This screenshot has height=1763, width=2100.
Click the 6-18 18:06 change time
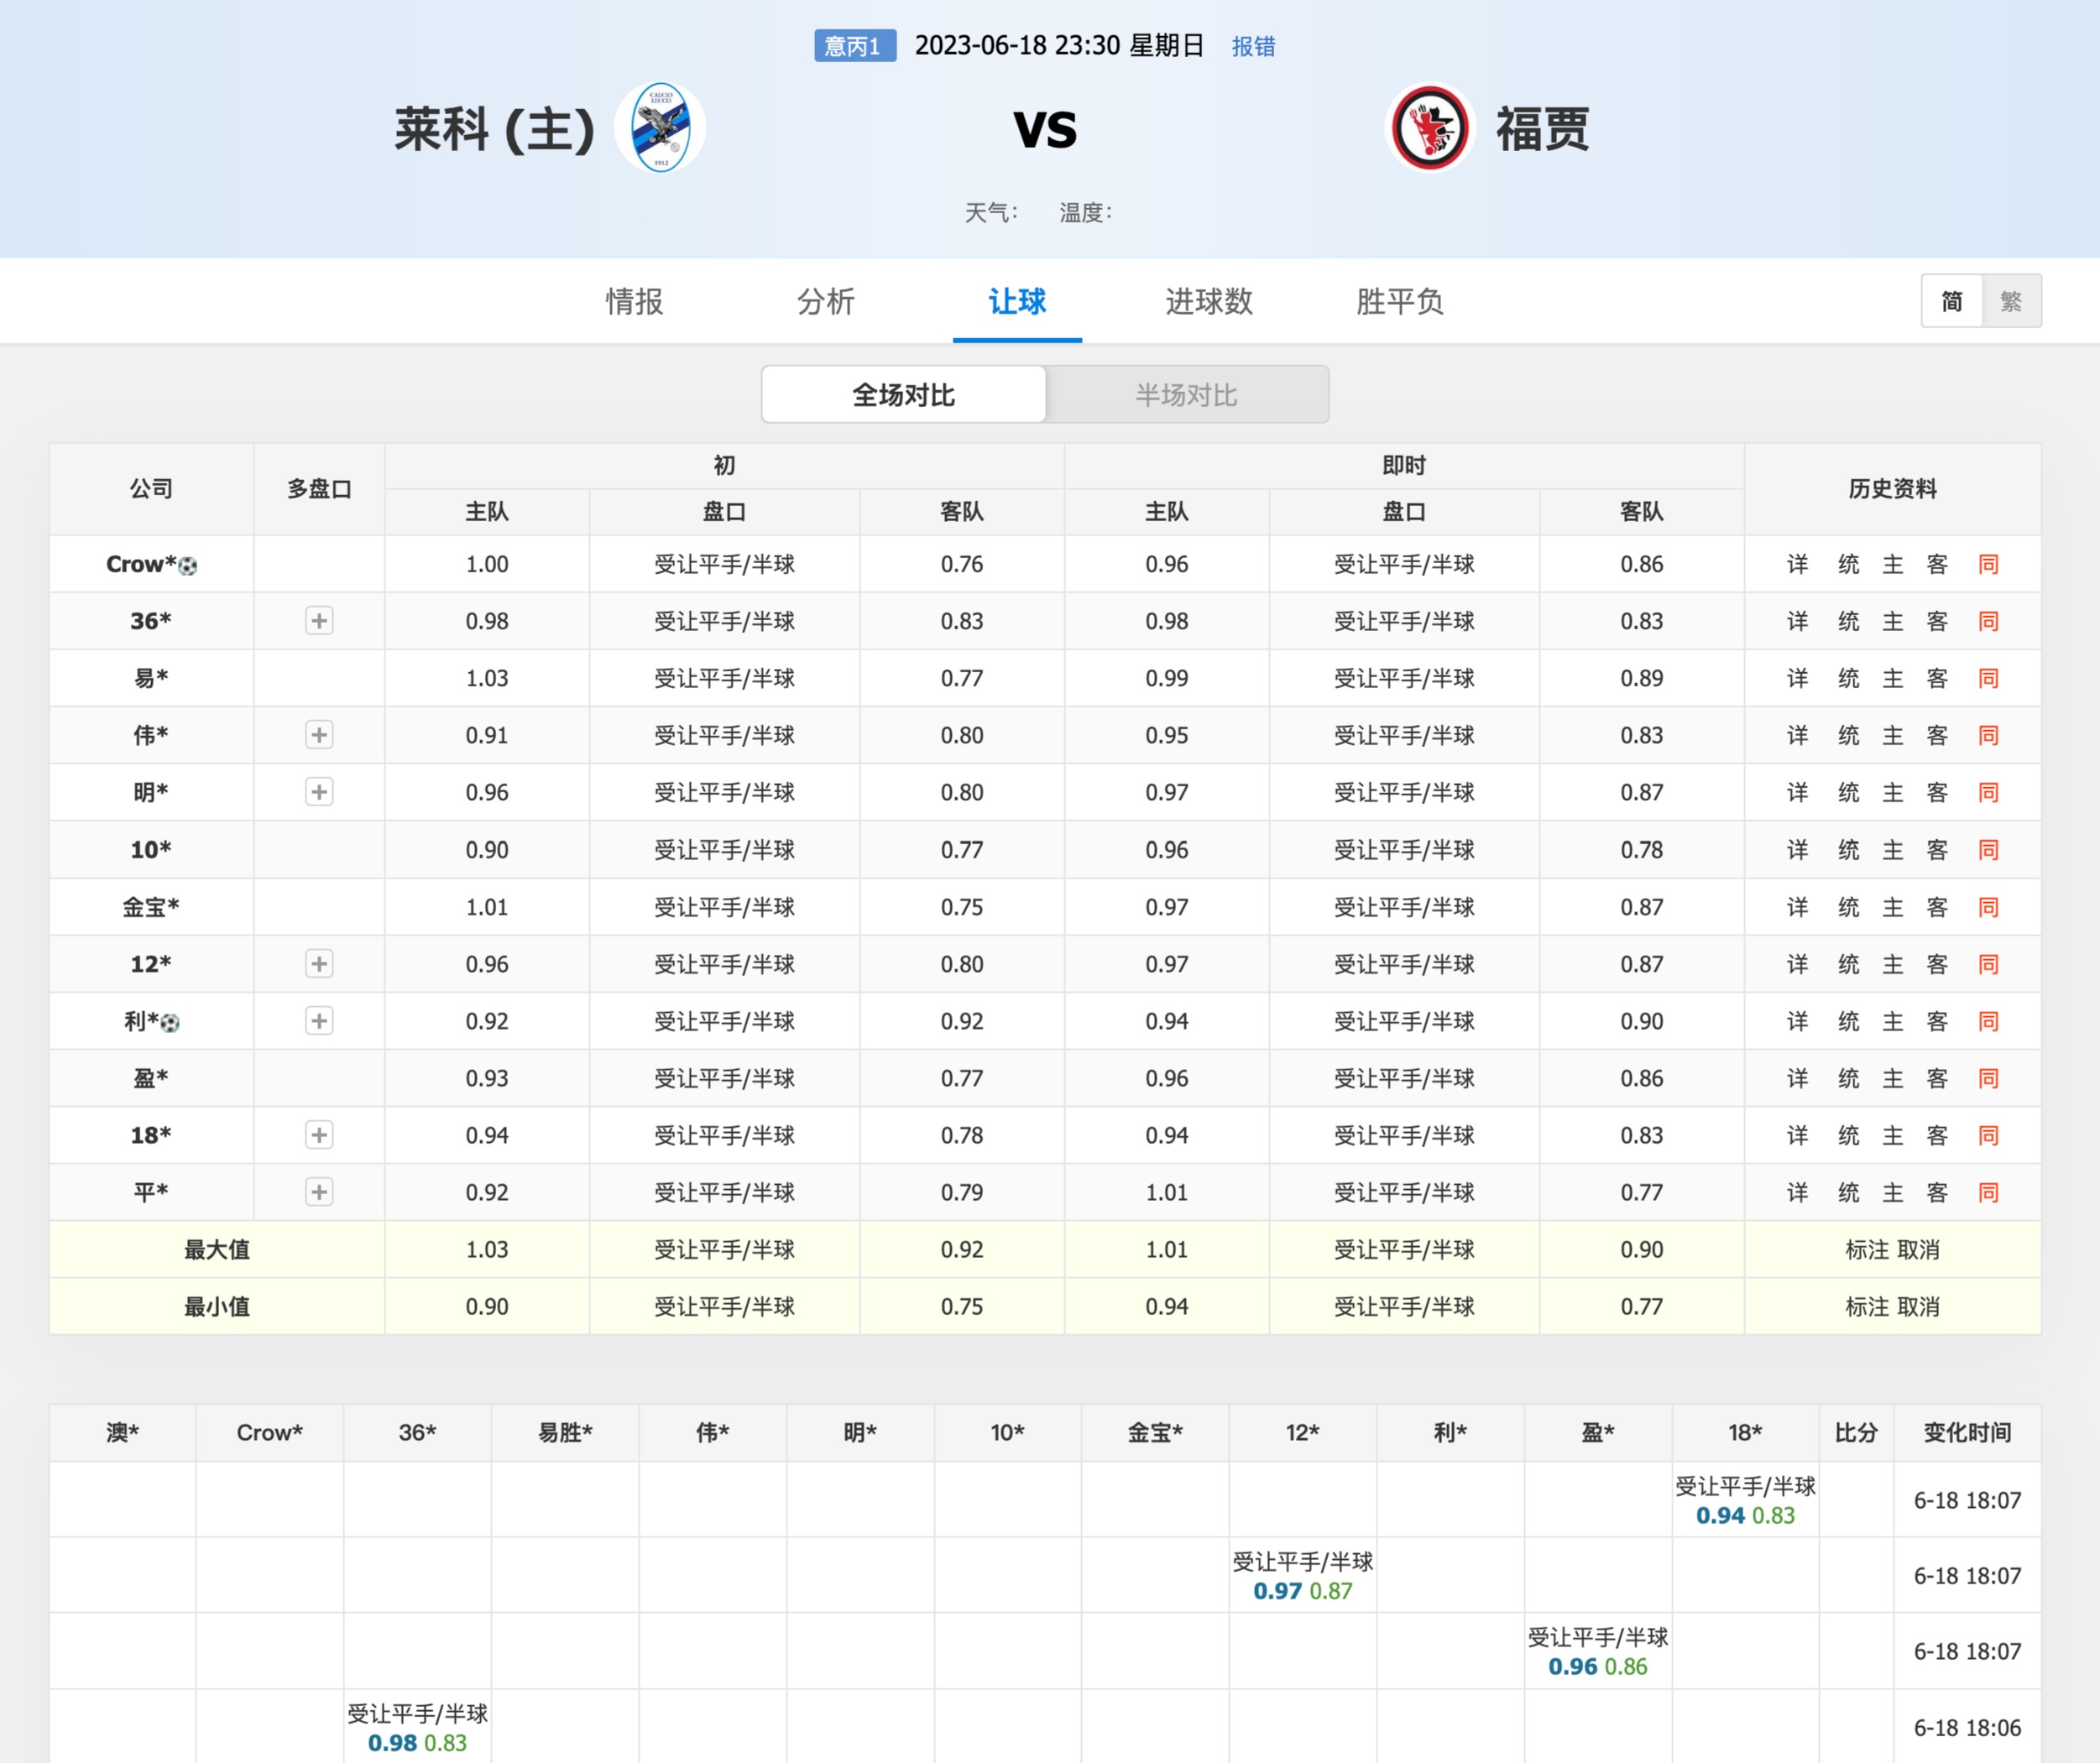[x=1967, y=1727]
